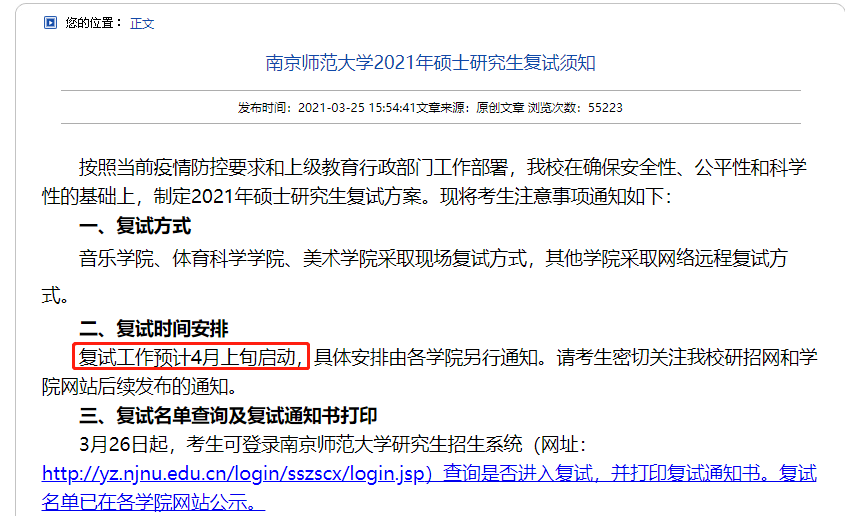Open the yz.njnu.edu.cn login URL link

coord(237,472)
